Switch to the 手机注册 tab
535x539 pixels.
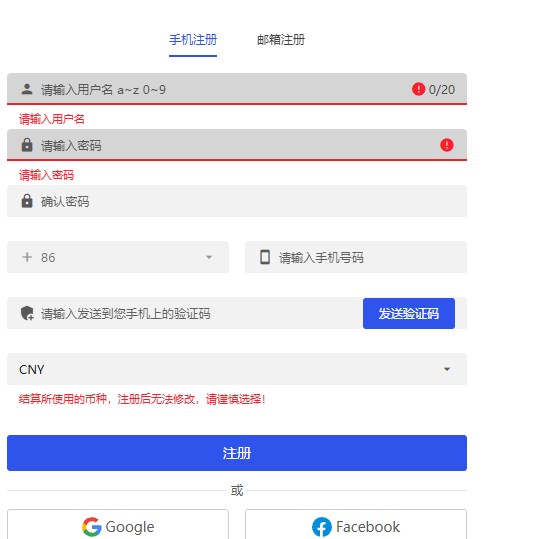193,40
